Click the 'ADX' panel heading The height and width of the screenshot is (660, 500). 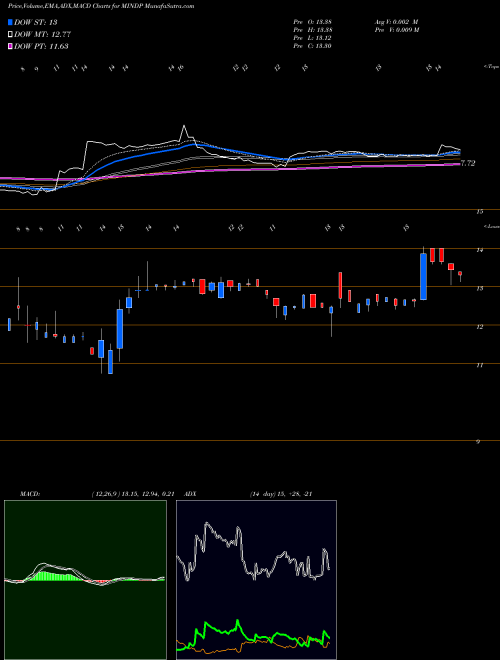(190, 494)
